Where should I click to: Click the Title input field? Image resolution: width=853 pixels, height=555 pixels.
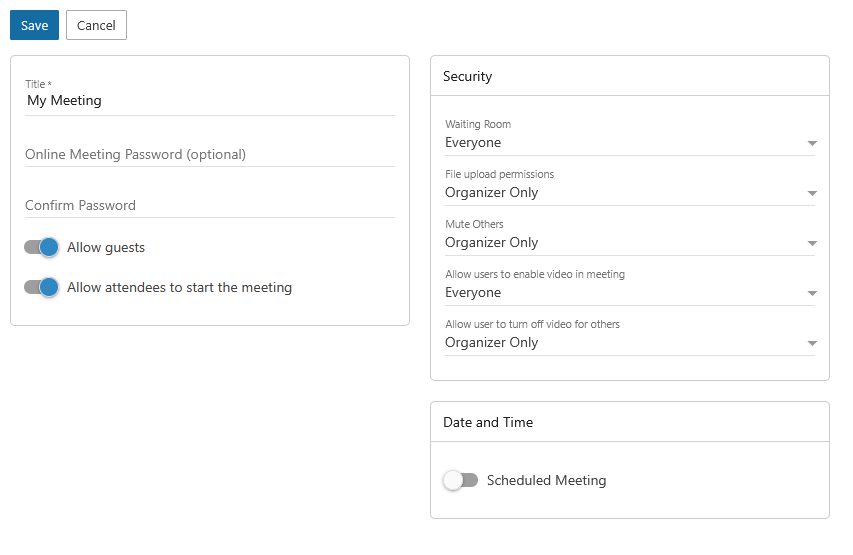tap(209, 101)
